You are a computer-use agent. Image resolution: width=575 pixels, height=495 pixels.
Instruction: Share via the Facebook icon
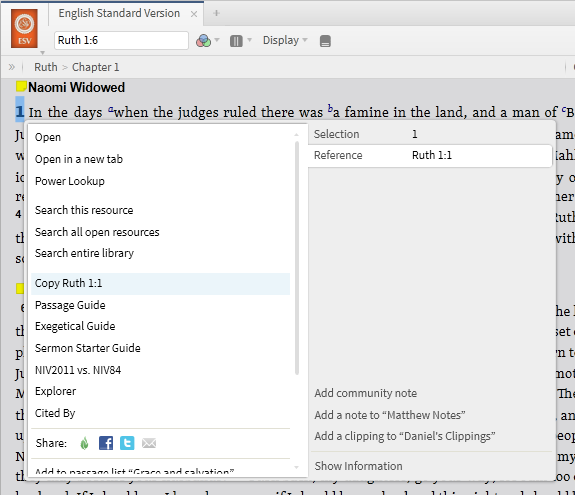106,443
